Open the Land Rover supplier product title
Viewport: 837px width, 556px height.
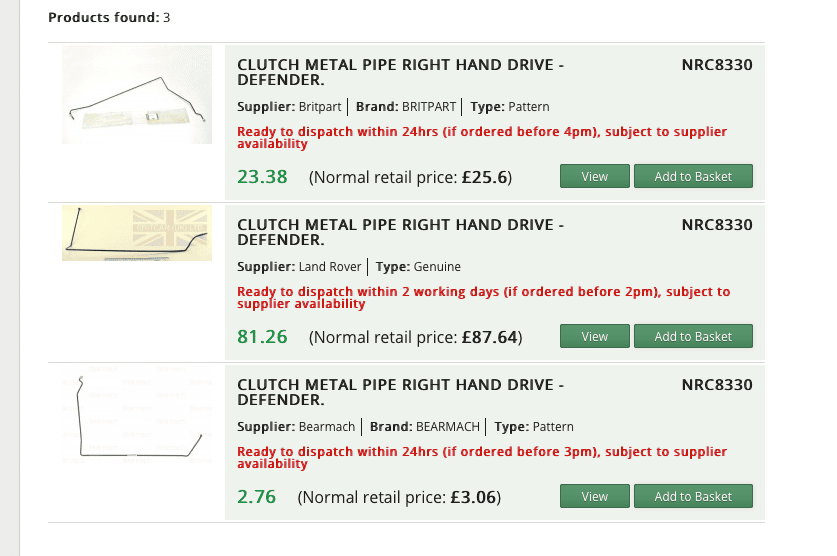(x=400, y=232)
